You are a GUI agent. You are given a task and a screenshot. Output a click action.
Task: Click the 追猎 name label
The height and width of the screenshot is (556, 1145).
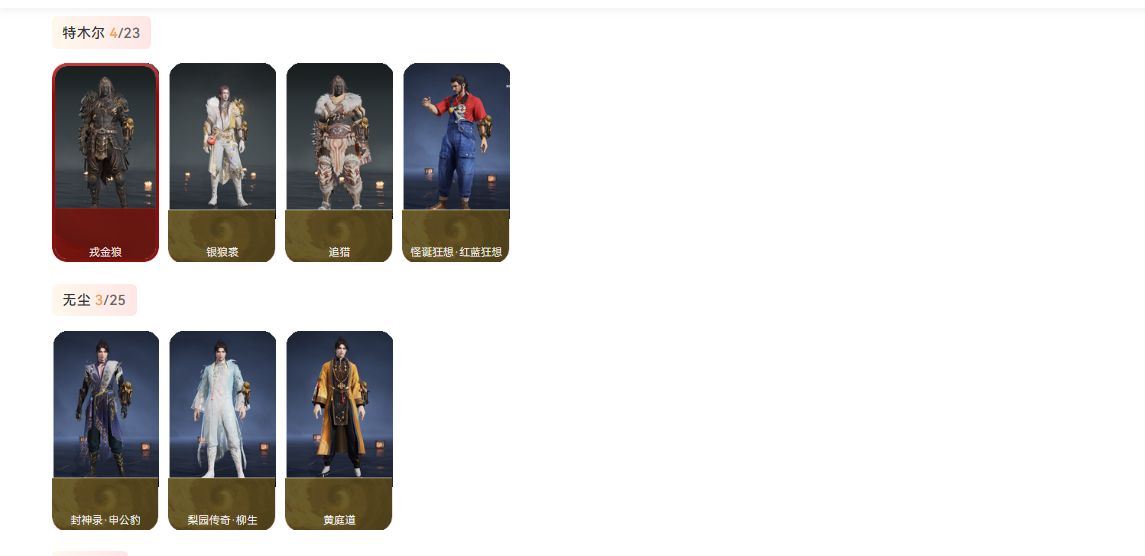pyautogui.click(x=339, y=252)
